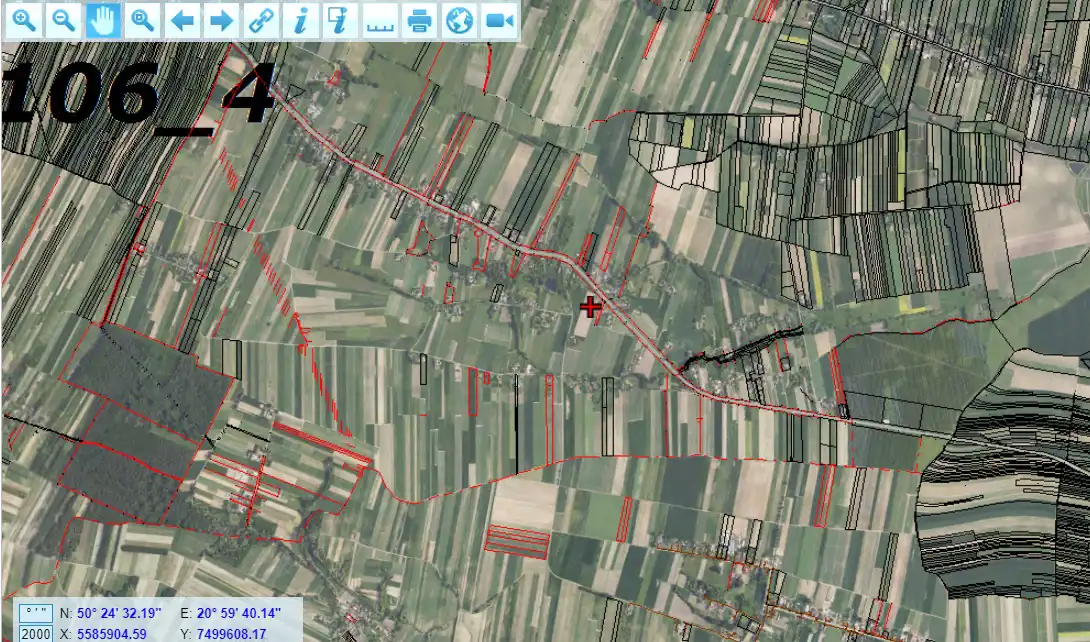Click the X coordinate value 5585904.59
This screenshot has height=642, width=1090.
112,634
